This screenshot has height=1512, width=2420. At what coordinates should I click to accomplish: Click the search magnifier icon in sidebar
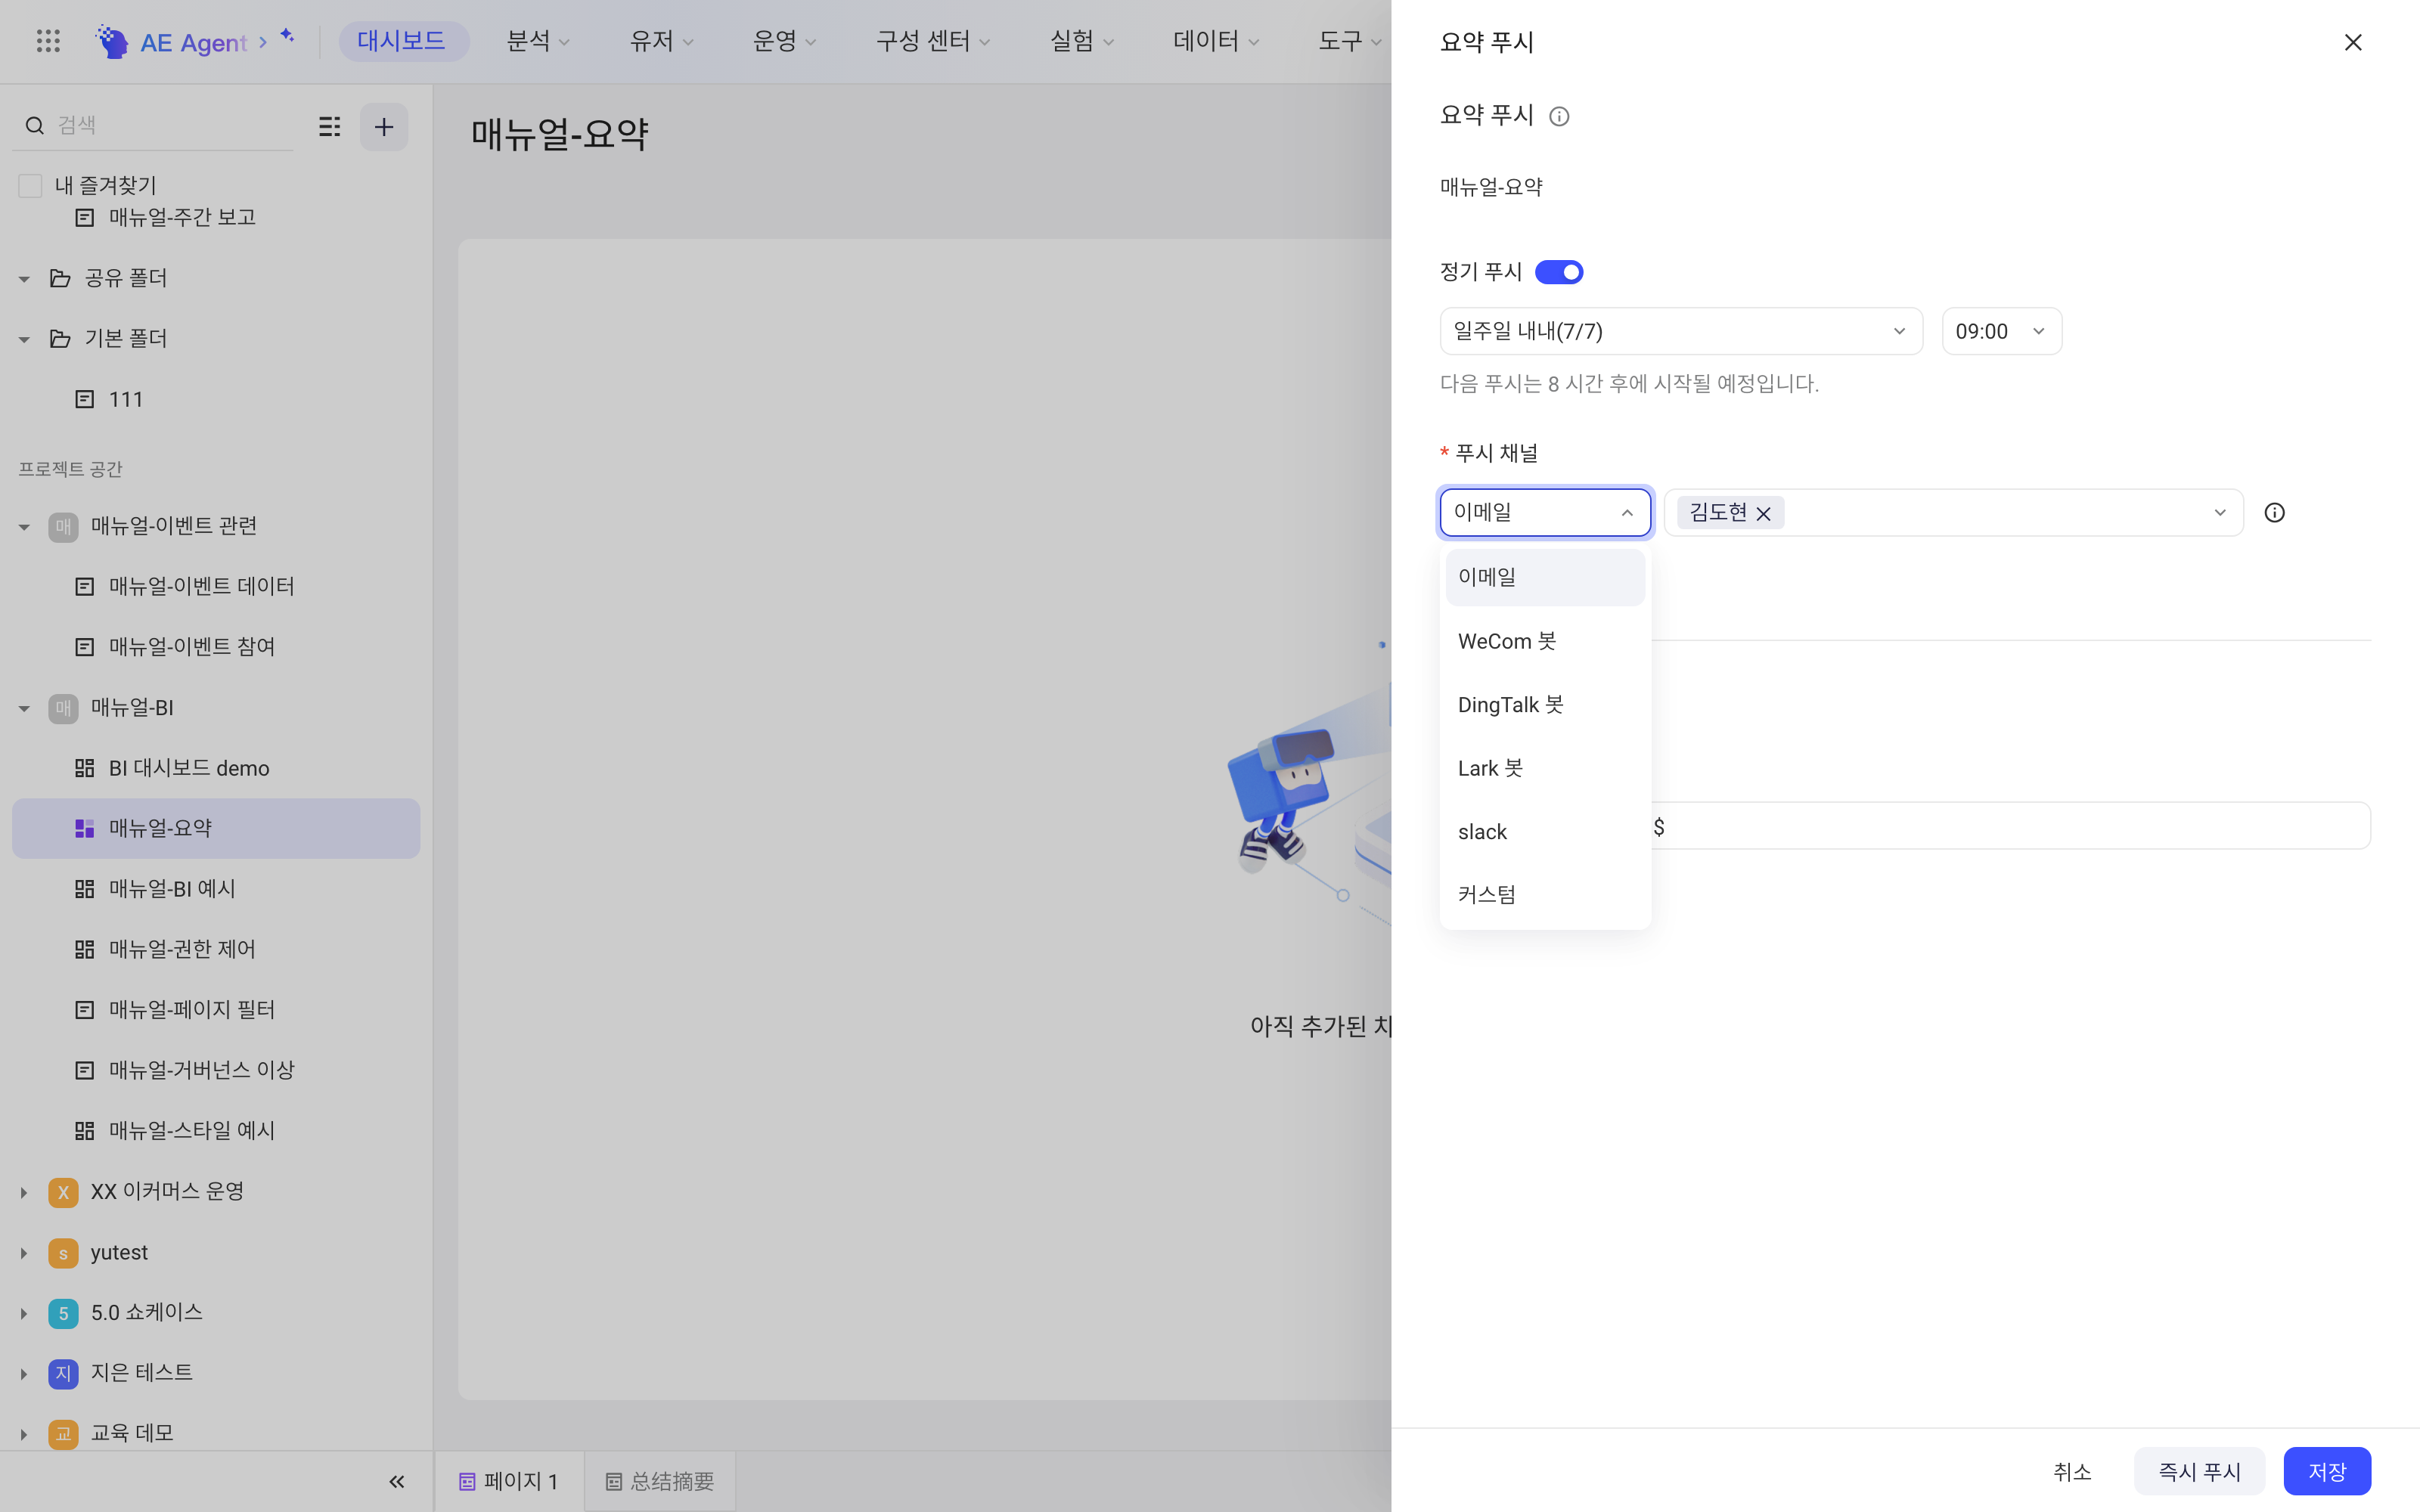click(35, 126)
